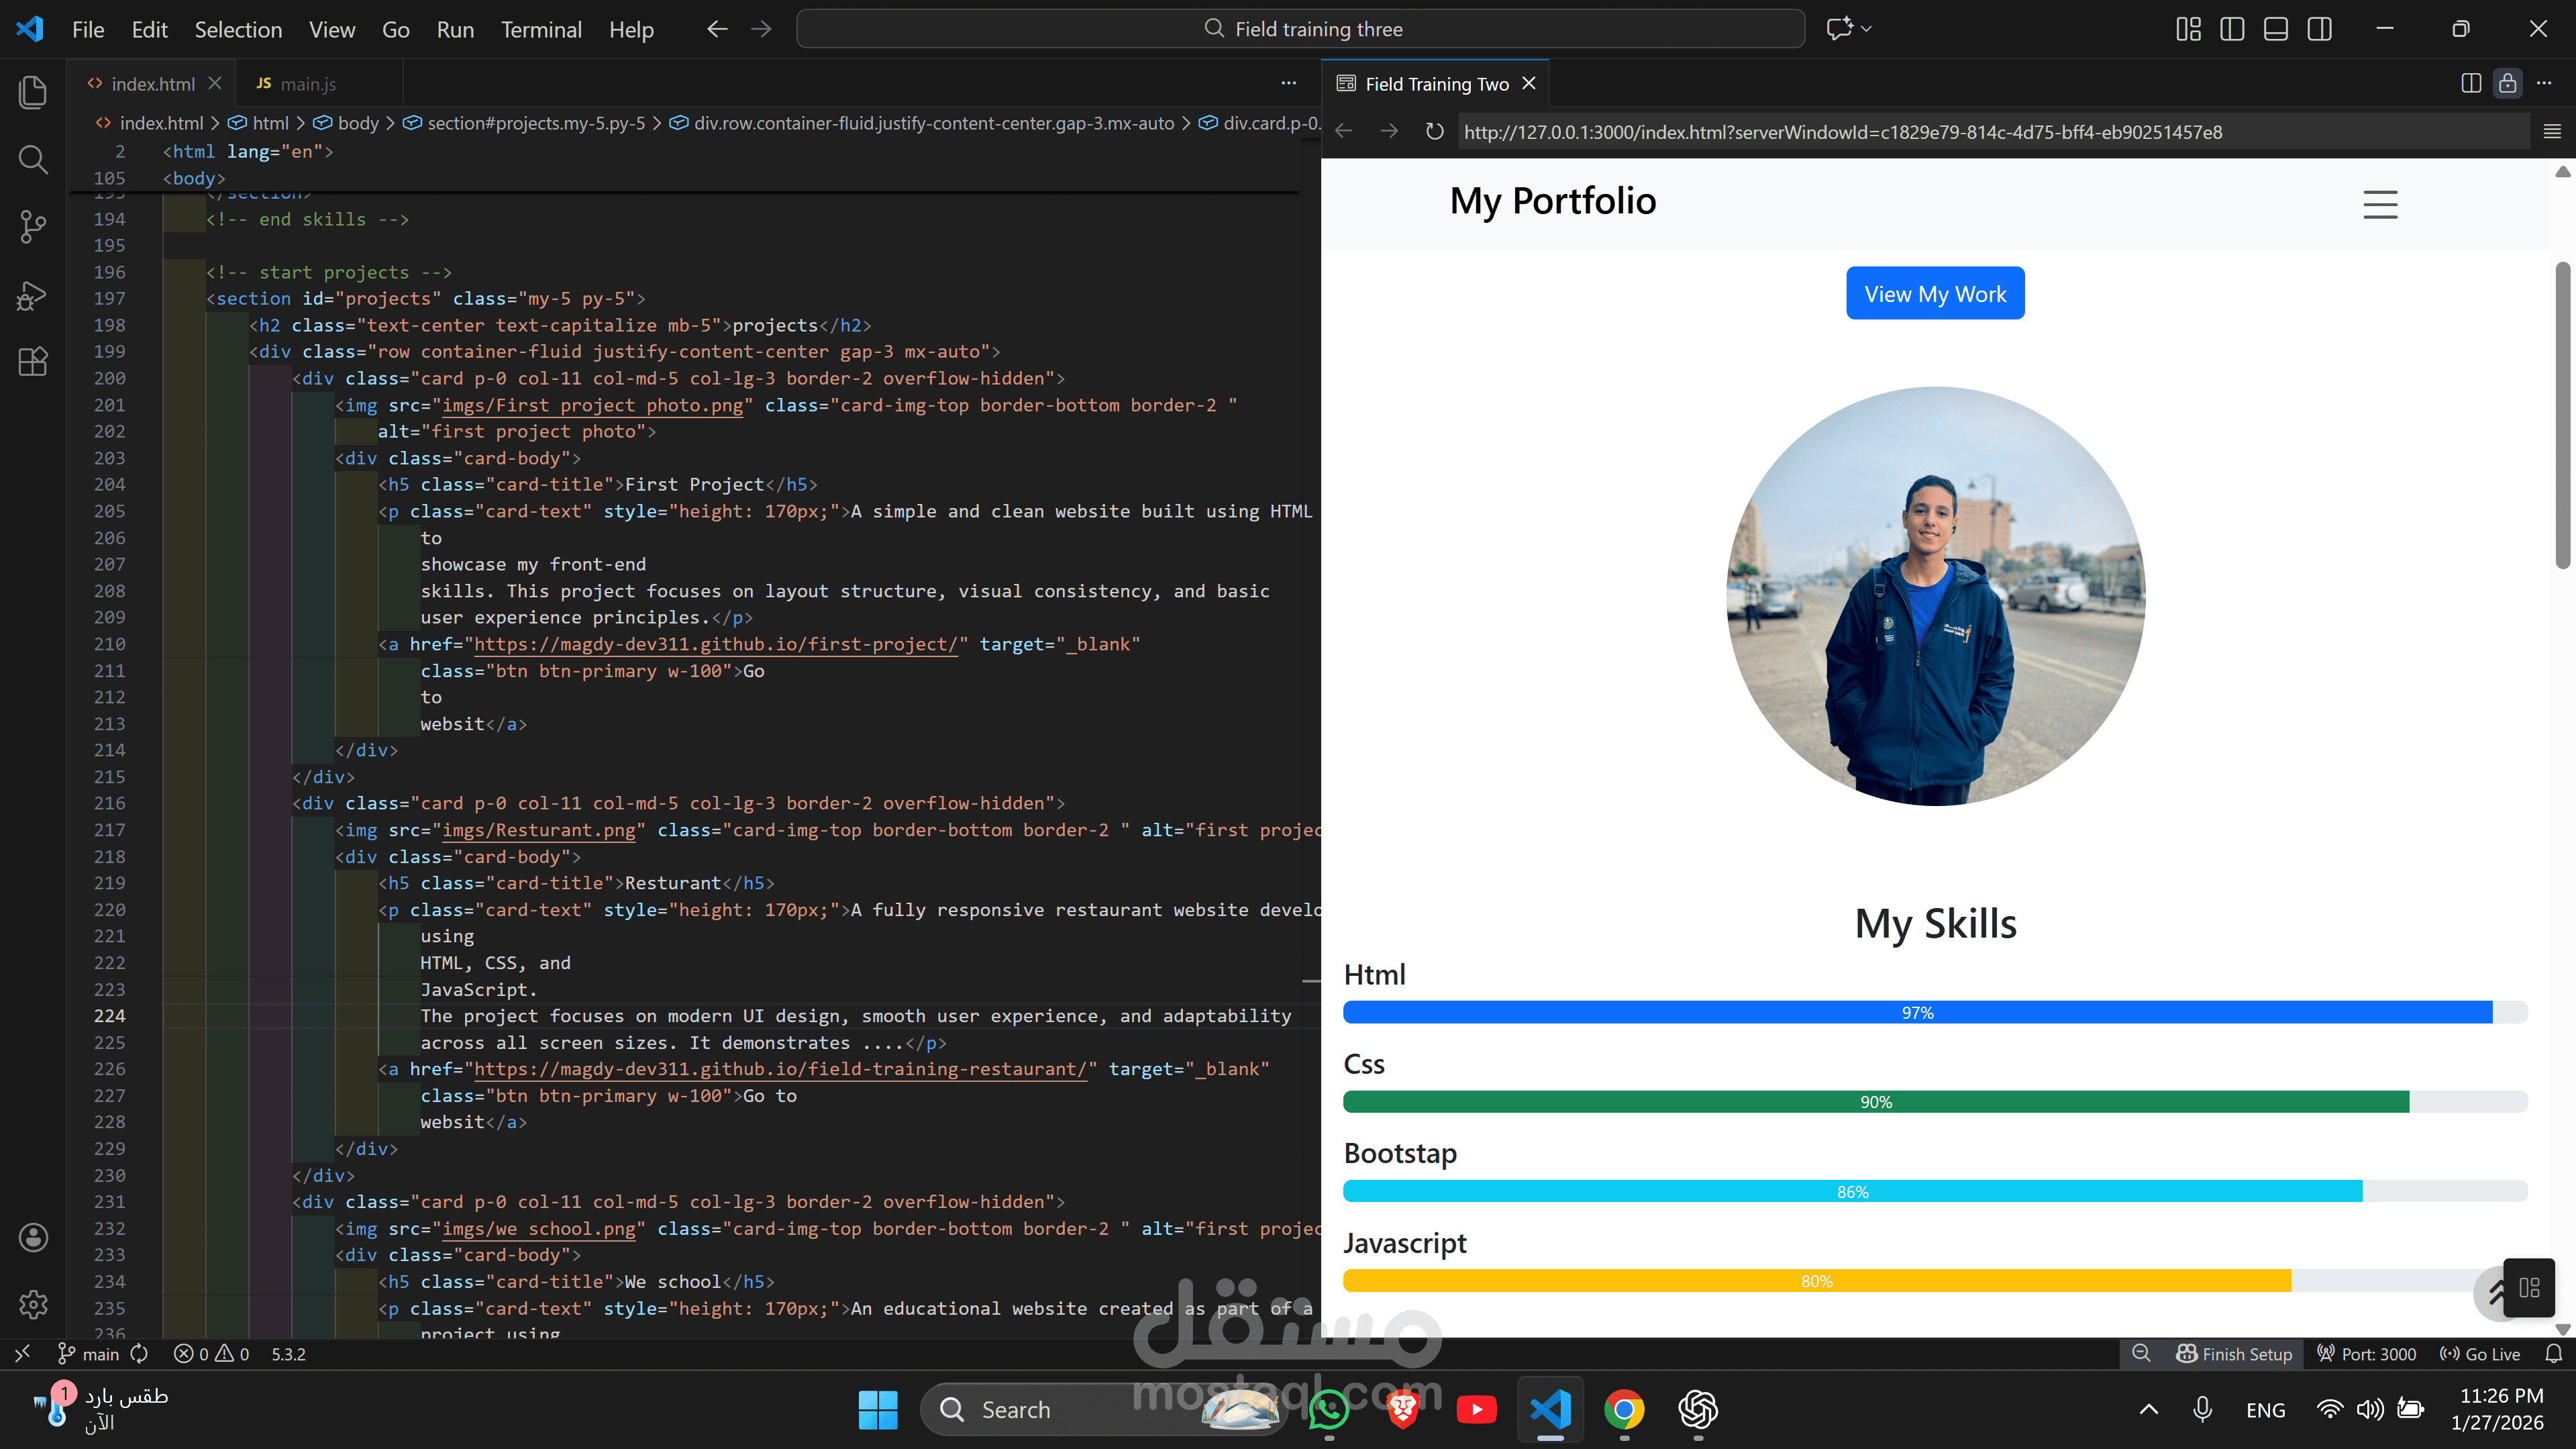Close the Field Training Two preview tab
The image size is (2576, 1449).
click(1528, 83)
